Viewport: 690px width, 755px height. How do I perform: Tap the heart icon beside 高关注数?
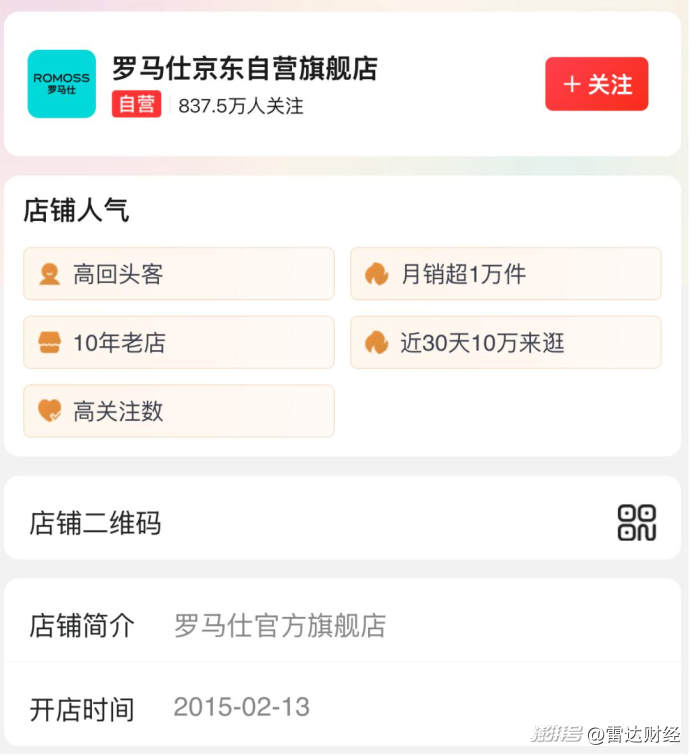tap(49, 411)
